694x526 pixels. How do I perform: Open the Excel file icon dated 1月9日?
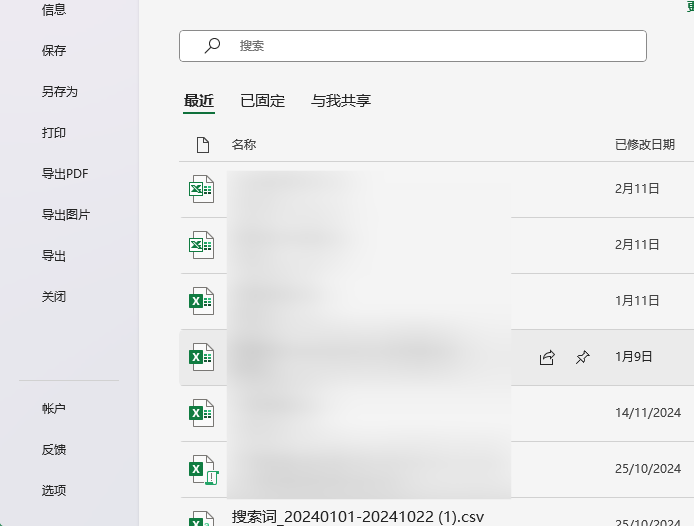point(201,357)
